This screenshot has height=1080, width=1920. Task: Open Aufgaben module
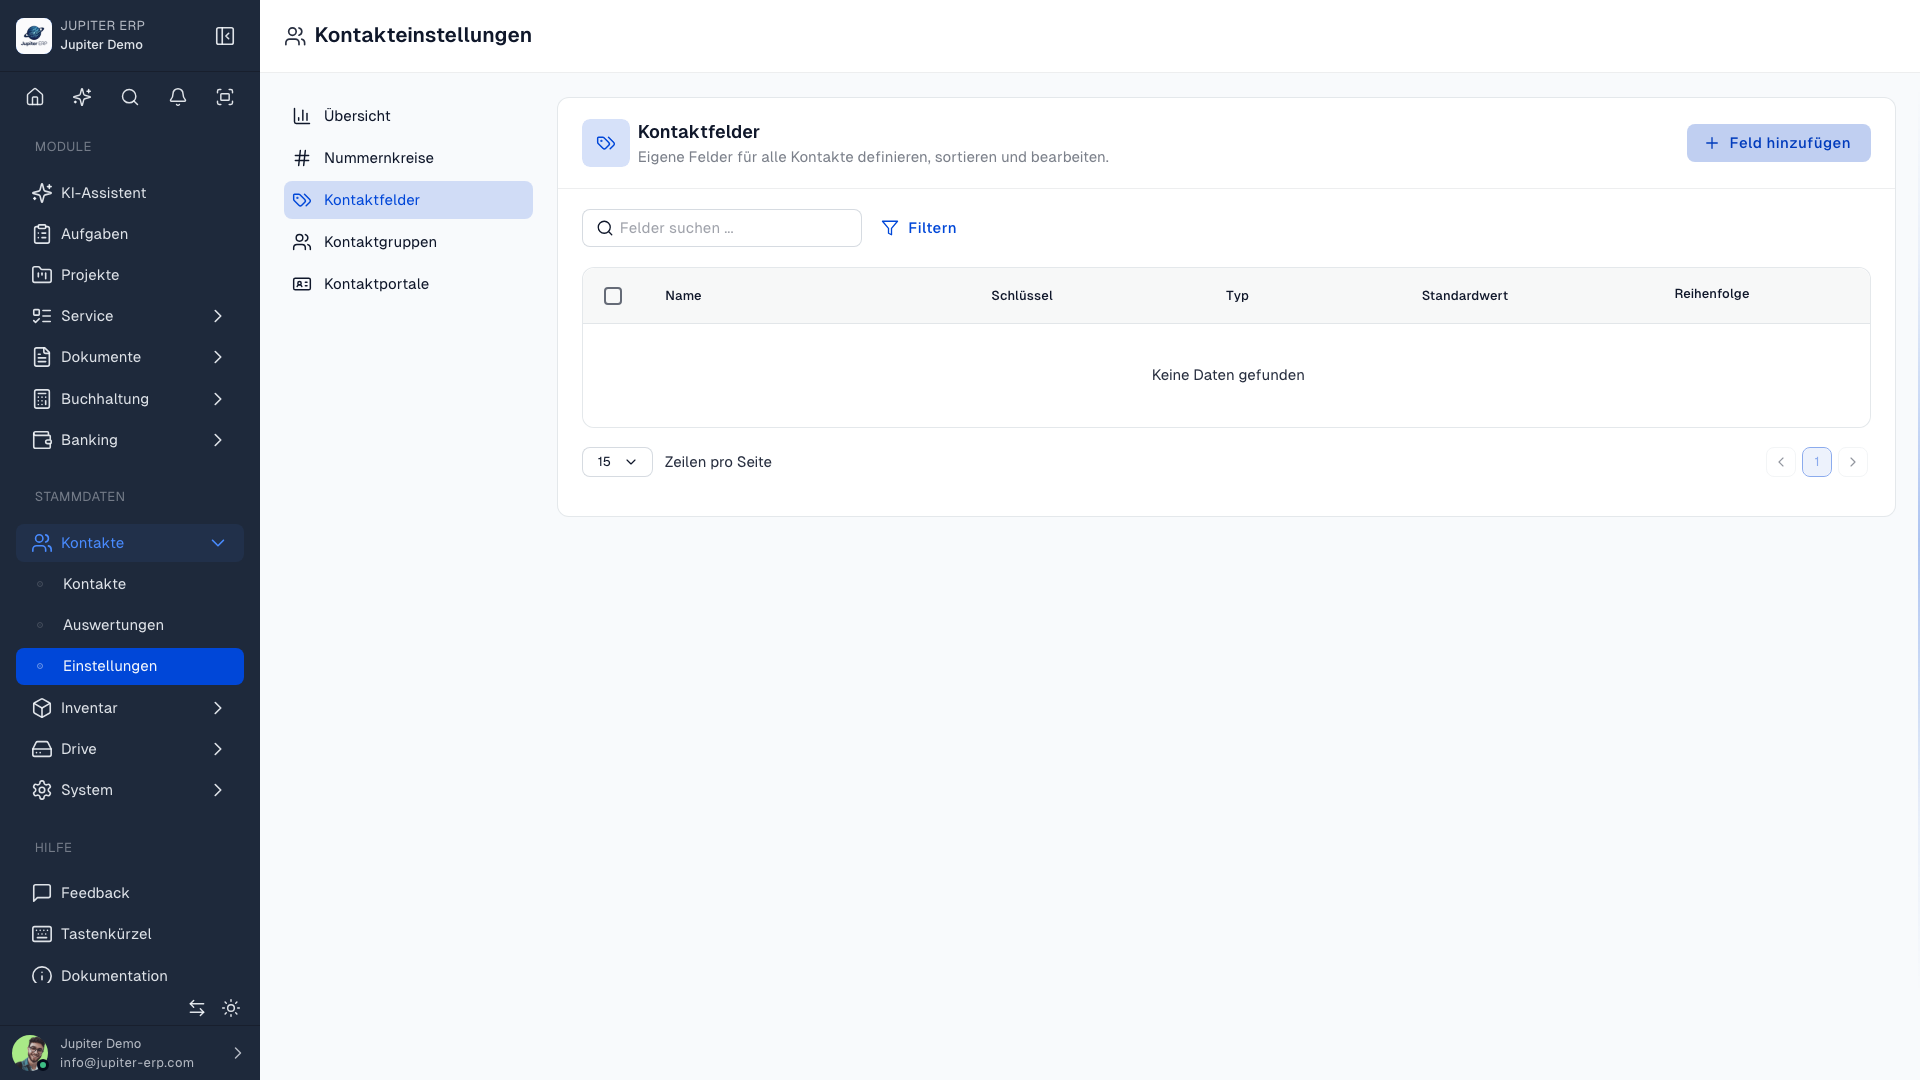[130, 234]
